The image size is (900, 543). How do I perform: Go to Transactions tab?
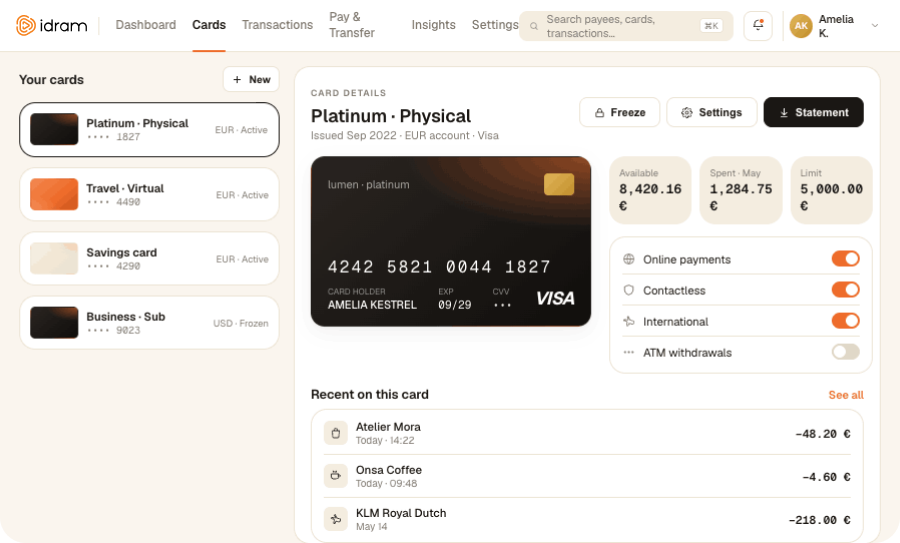277,25
